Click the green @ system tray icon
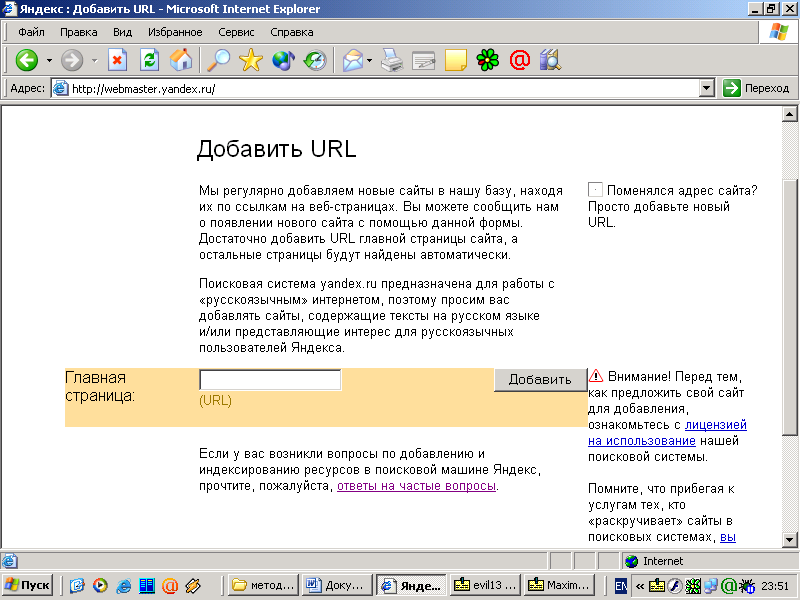 [x=729, y=586]
